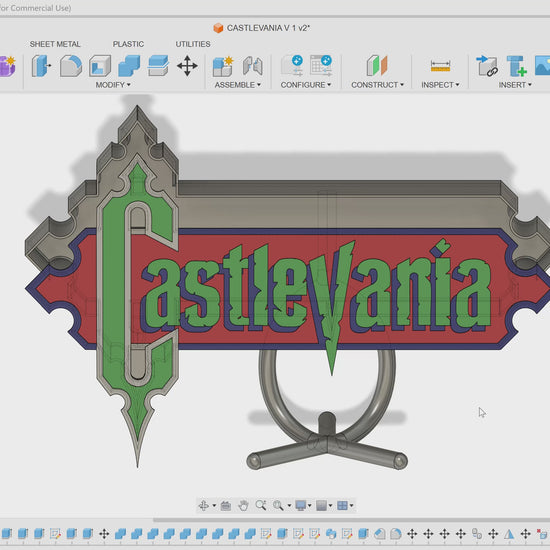The width and height of the screenshot is (550, 550).
Task: Switch to the UTILITIES tab
Action: point(193,44)
